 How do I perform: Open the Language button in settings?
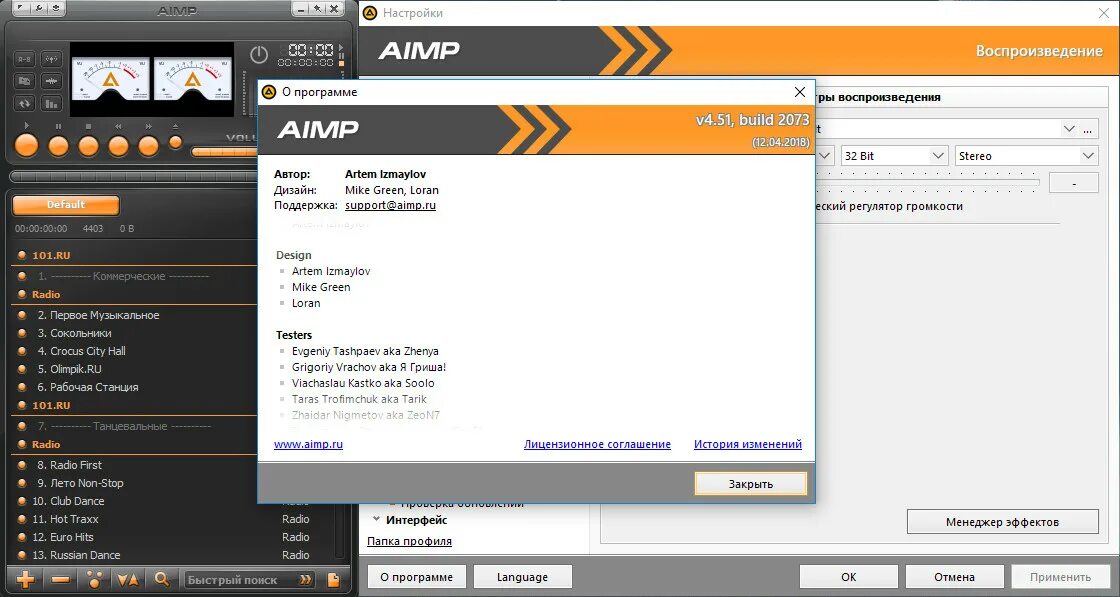point(522,577)
